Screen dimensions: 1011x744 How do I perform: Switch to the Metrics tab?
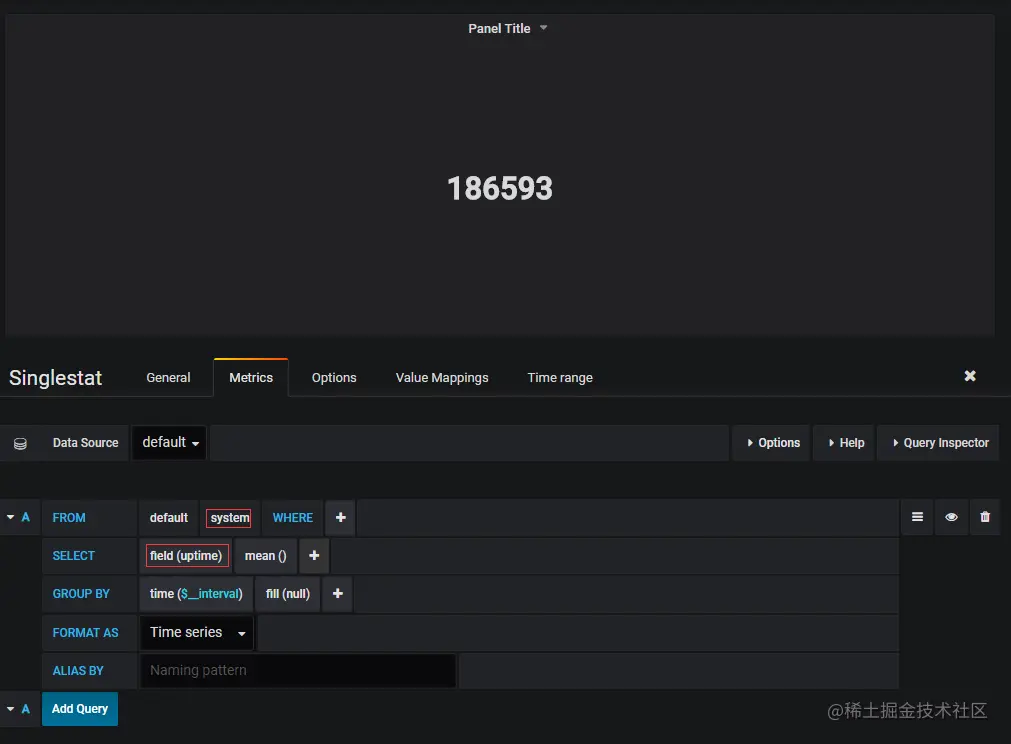click(251, 378)
